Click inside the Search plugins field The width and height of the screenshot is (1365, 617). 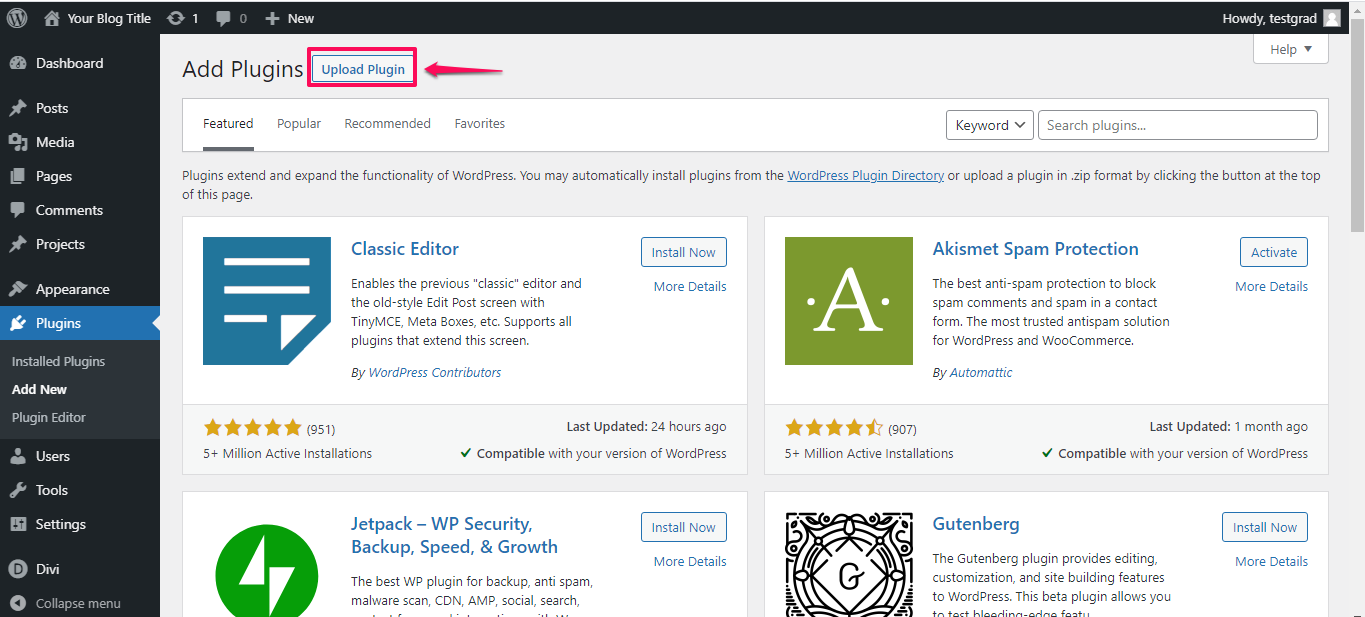(x=1177, y=124)
